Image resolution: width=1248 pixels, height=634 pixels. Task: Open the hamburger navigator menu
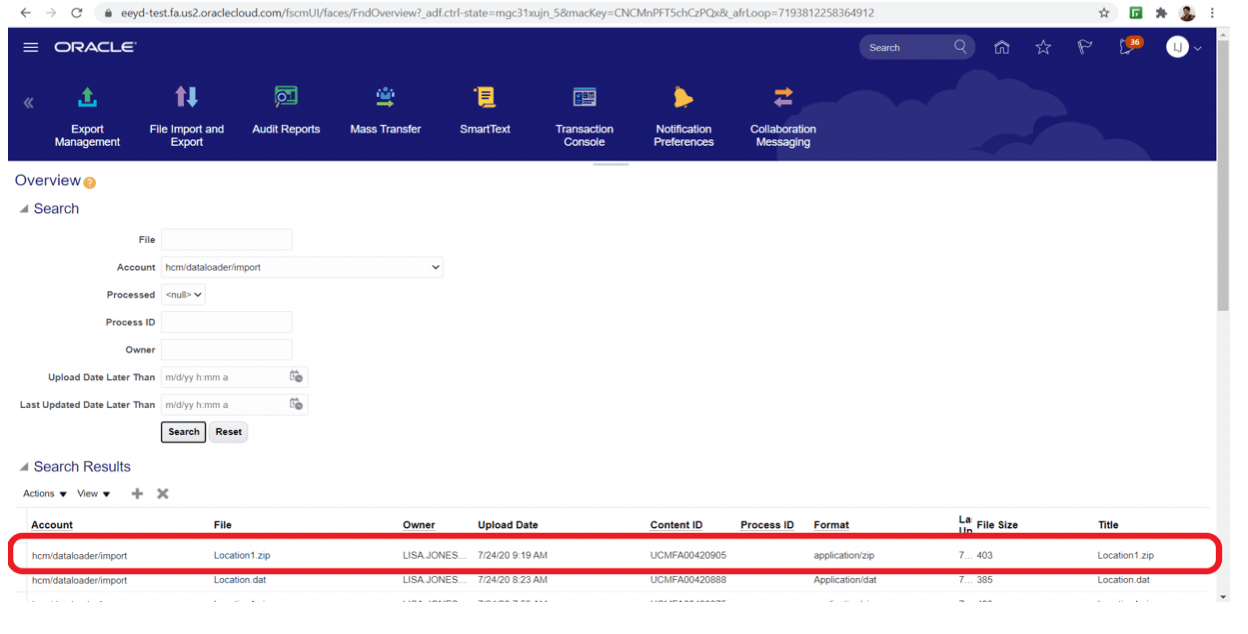pos(31,48)
